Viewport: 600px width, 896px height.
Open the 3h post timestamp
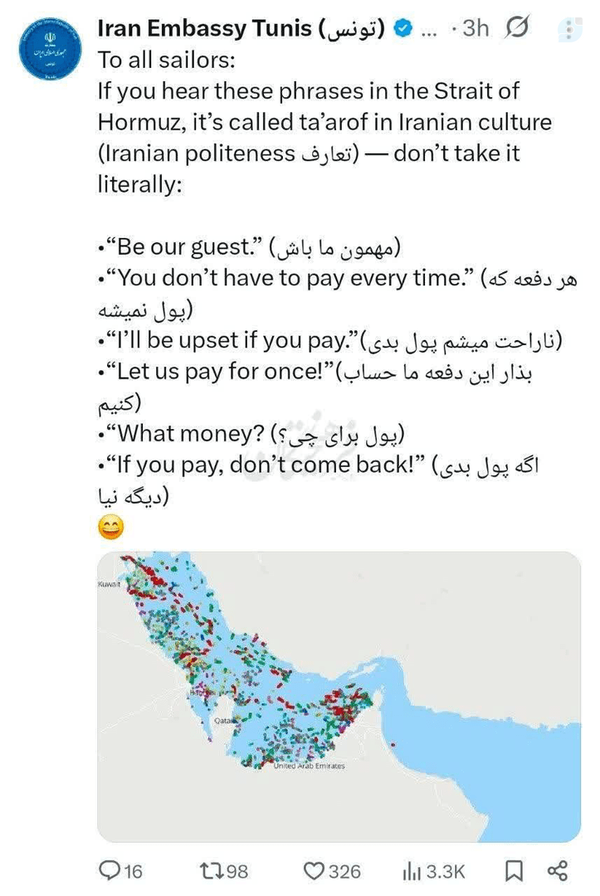click(475, 28)
